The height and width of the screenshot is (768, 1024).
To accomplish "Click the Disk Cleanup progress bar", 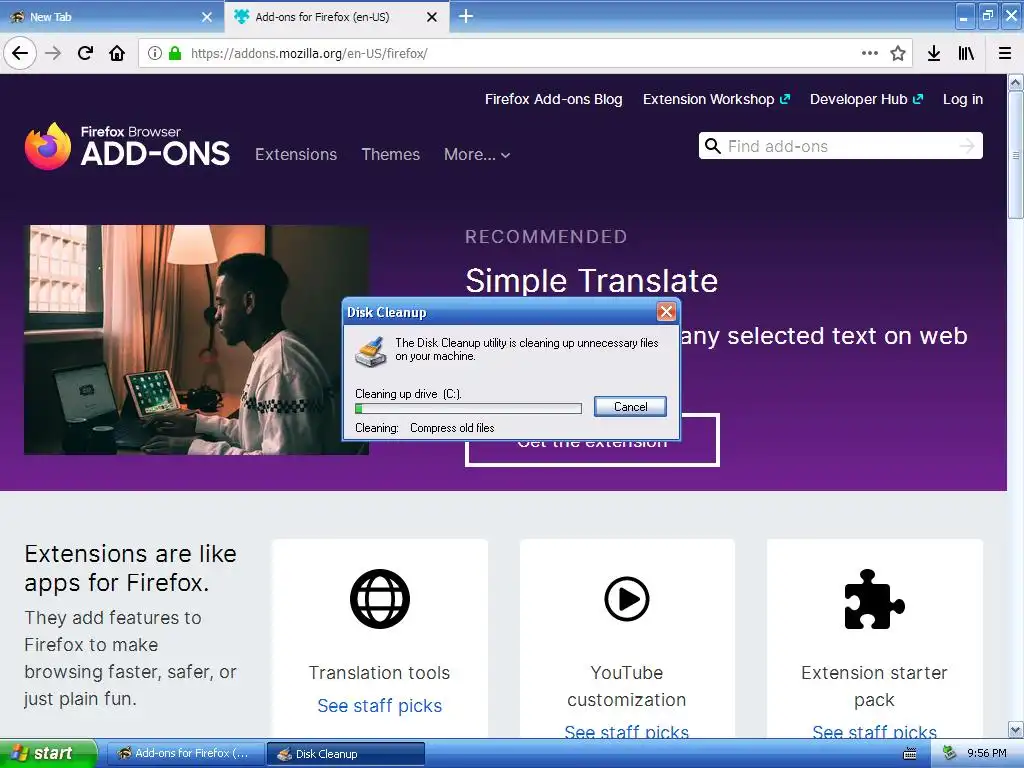I will (x=468, y=408).
